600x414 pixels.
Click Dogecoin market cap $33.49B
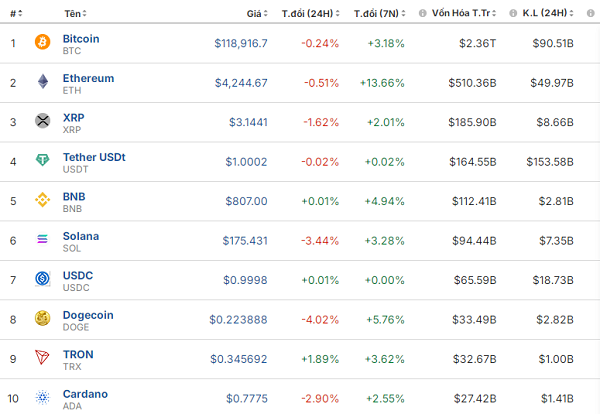coord(474,319)
